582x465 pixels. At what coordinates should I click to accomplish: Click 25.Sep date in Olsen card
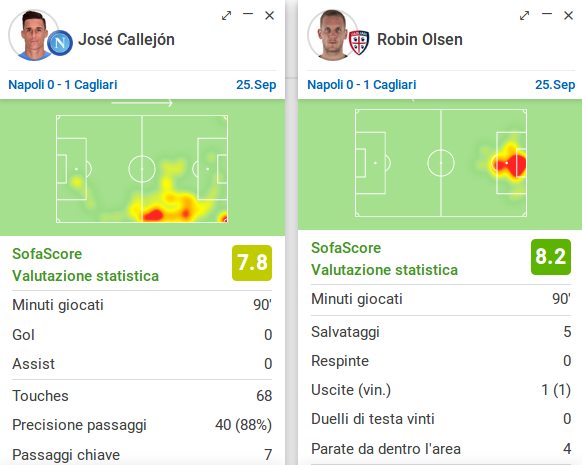tap(555, 85)
